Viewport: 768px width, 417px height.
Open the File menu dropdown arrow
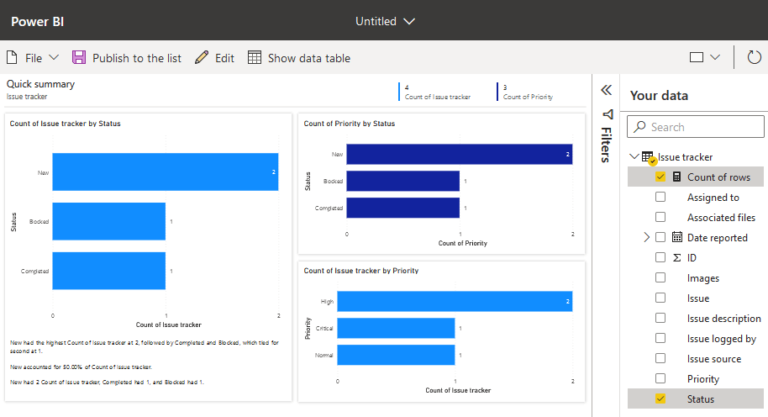click(54, 58)
